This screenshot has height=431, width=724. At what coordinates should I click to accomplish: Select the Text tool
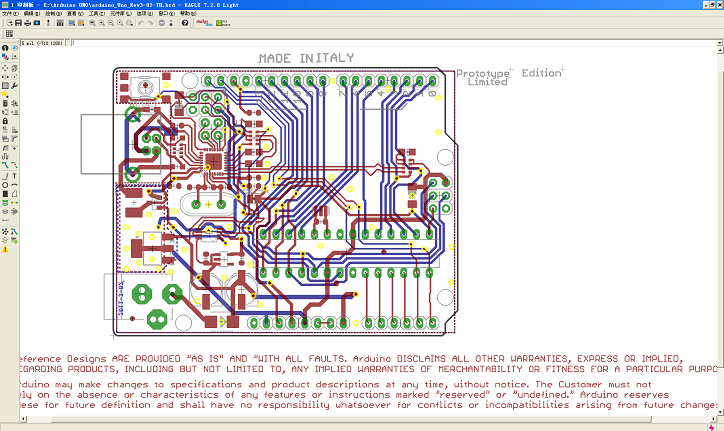click(14, 176)
